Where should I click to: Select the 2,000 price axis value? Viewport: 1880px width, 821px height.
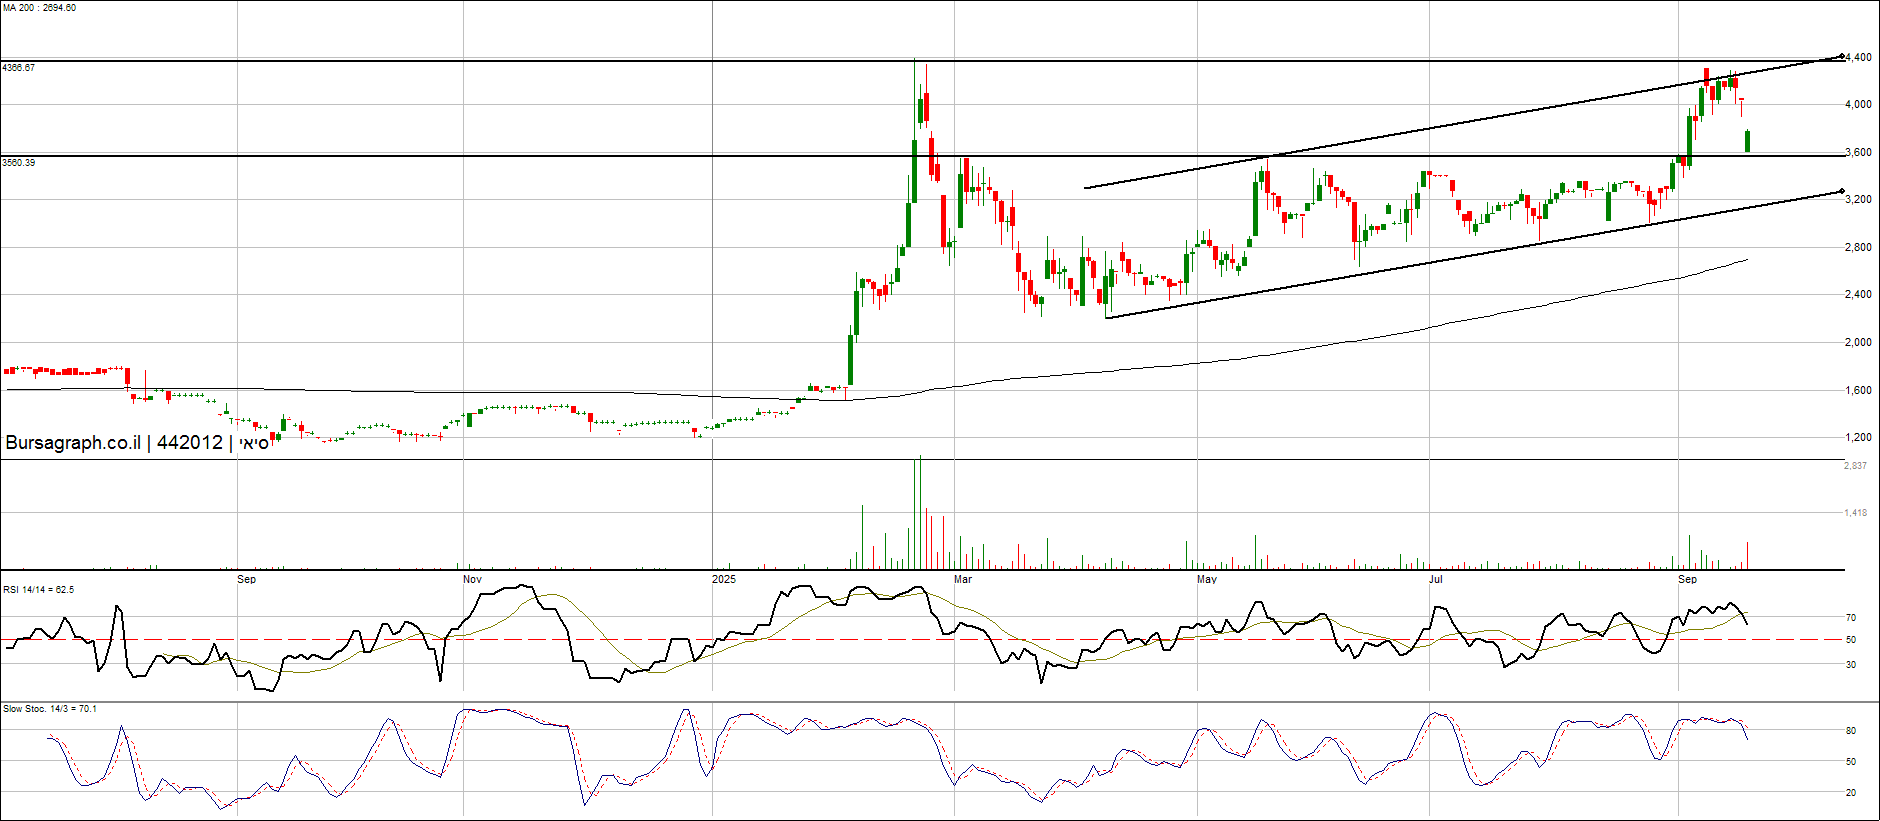click(1859, 343)
